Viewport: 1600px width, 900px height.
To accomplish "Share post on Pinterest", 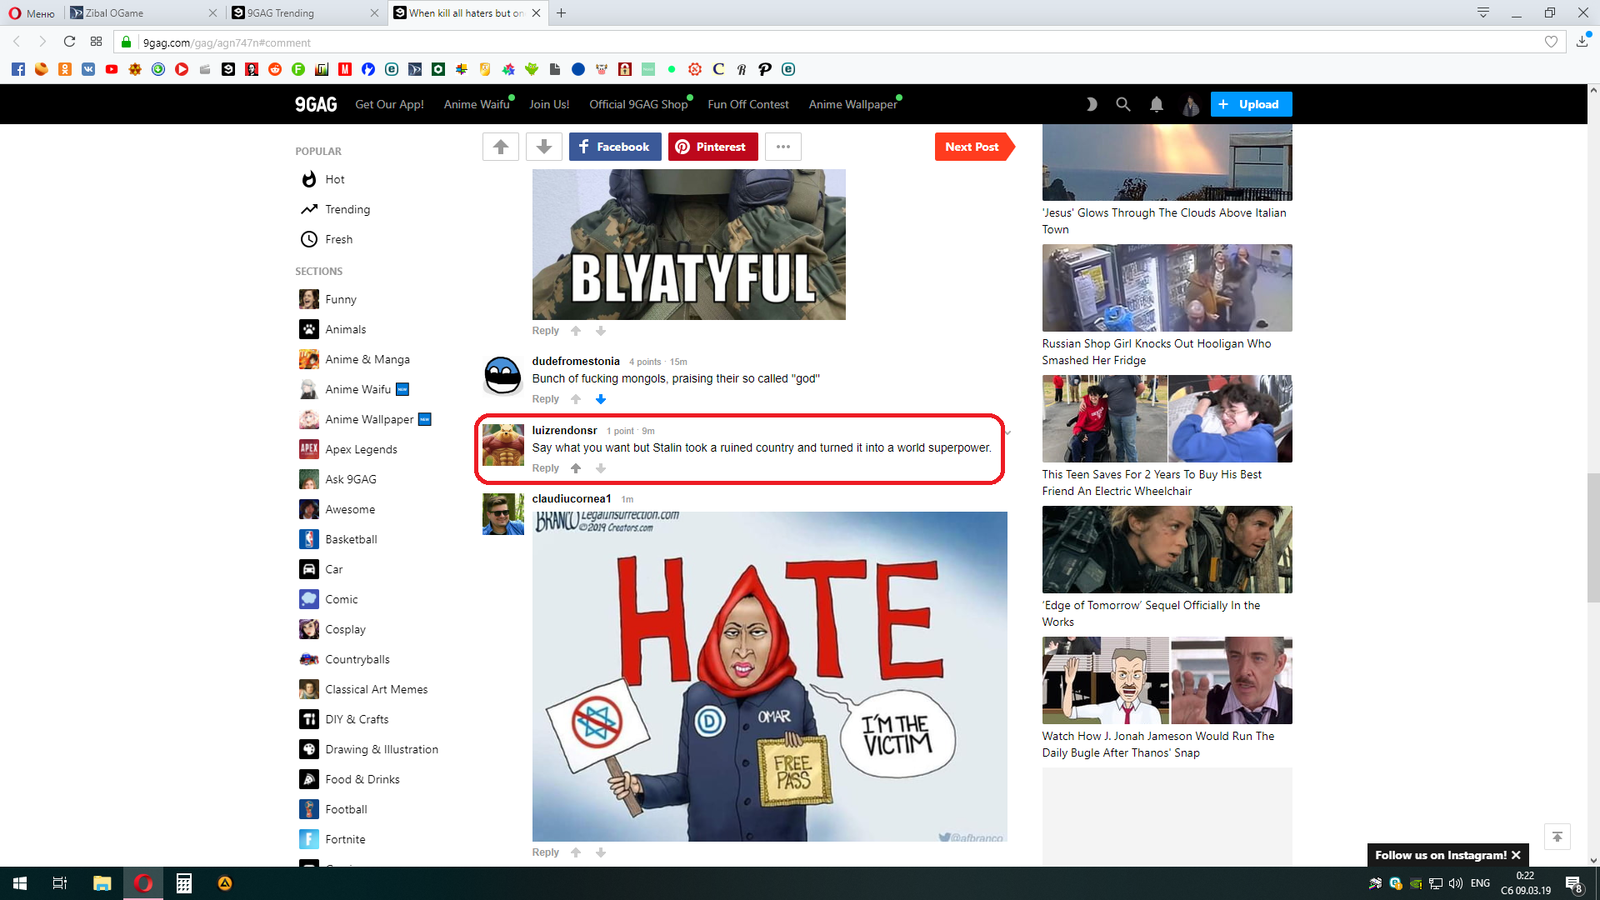I will (710, 147).
